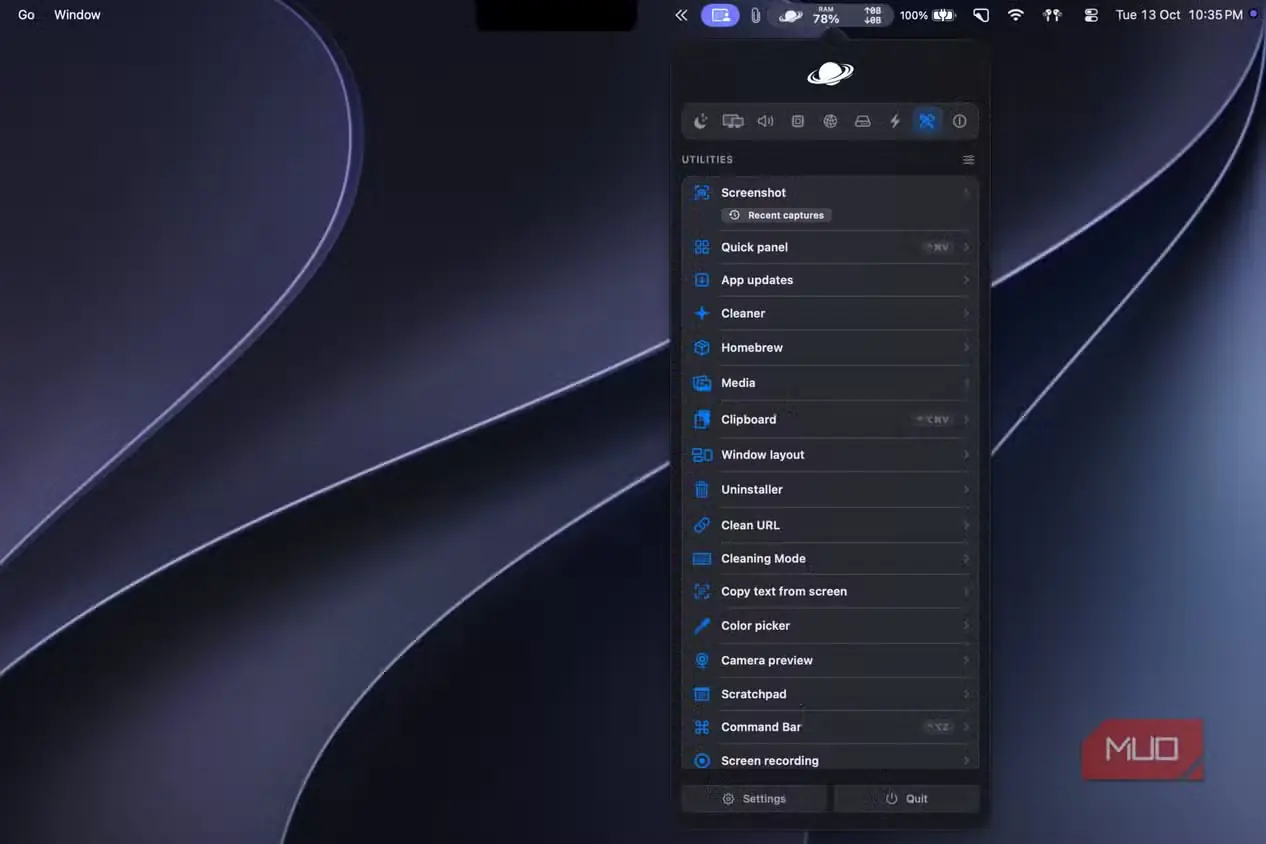Open the Screenshot utility via its icon
This screenshot has width=1266, height=844.
(702, 193)
